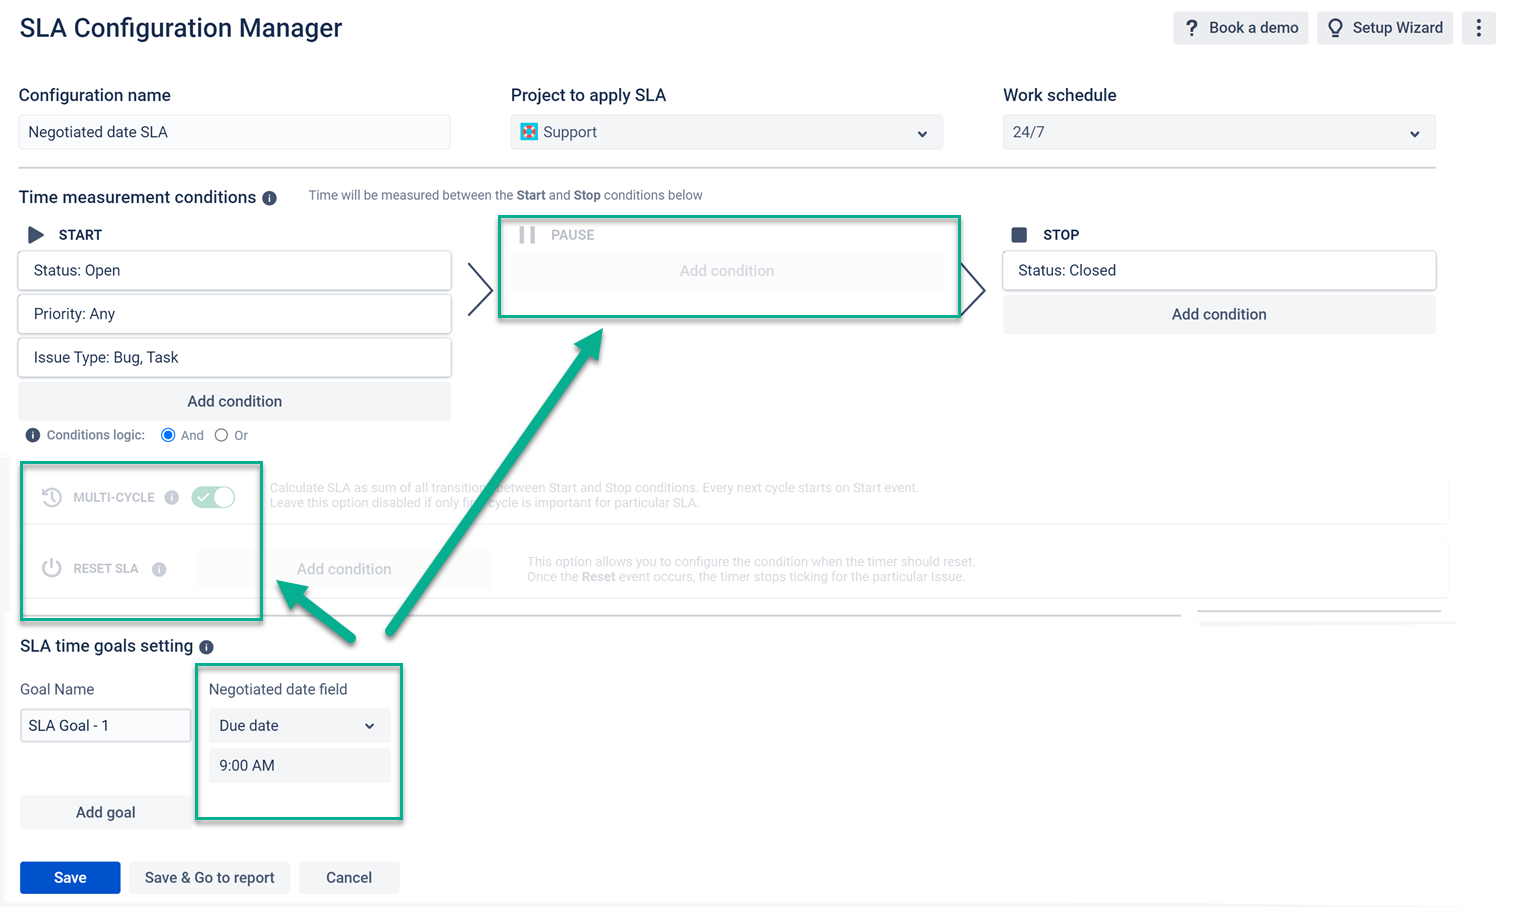Click the Configuration name input field
This screenshot has height=907, width=1516.
(x=234, y=132)
